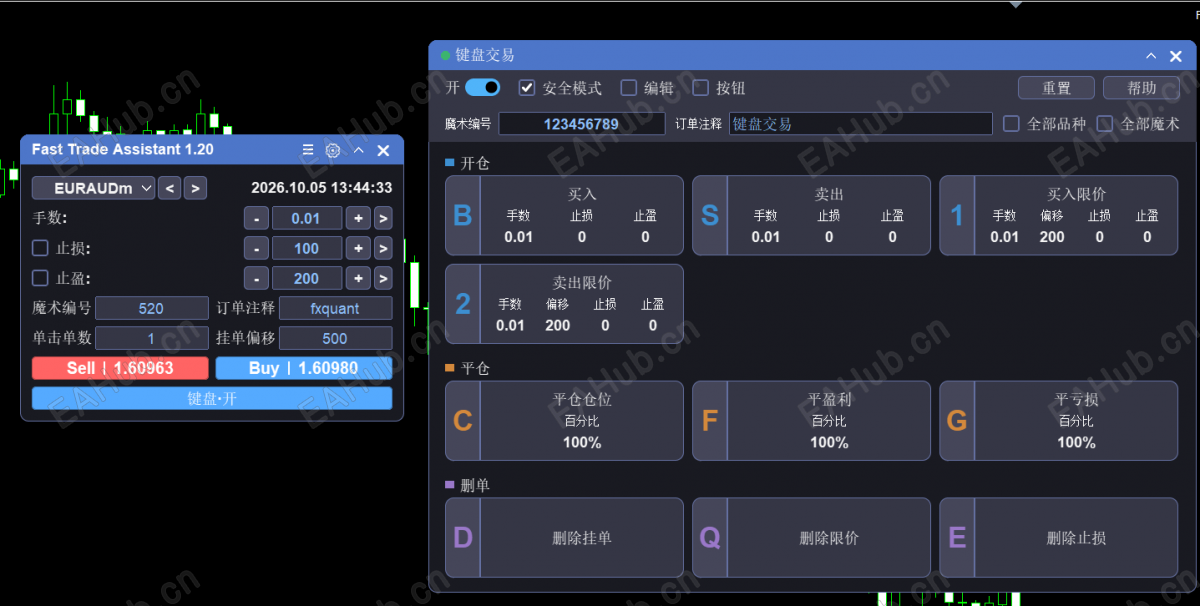Switch to next symbol with > button
This screenshot has height=606, width=1200.
point(196,188)
